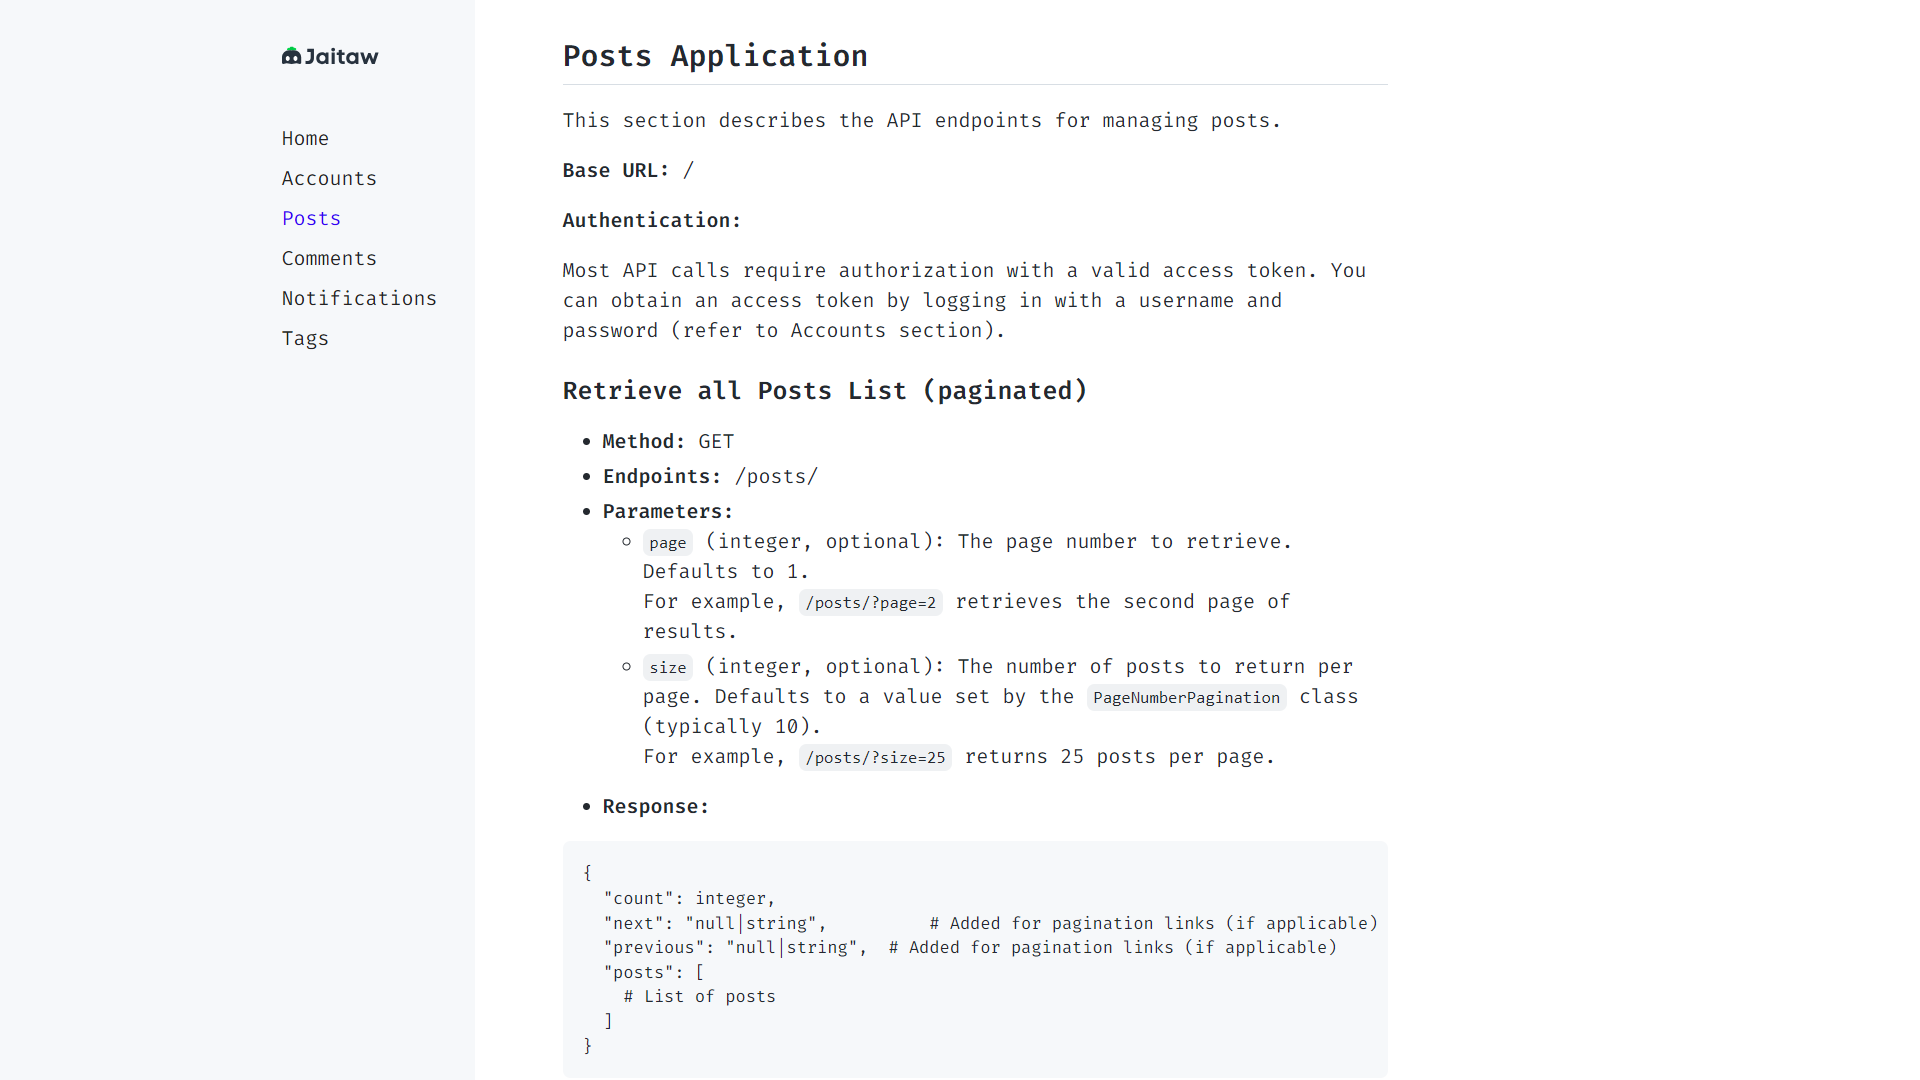Click the Response bullet label

[x=655, y=806]
